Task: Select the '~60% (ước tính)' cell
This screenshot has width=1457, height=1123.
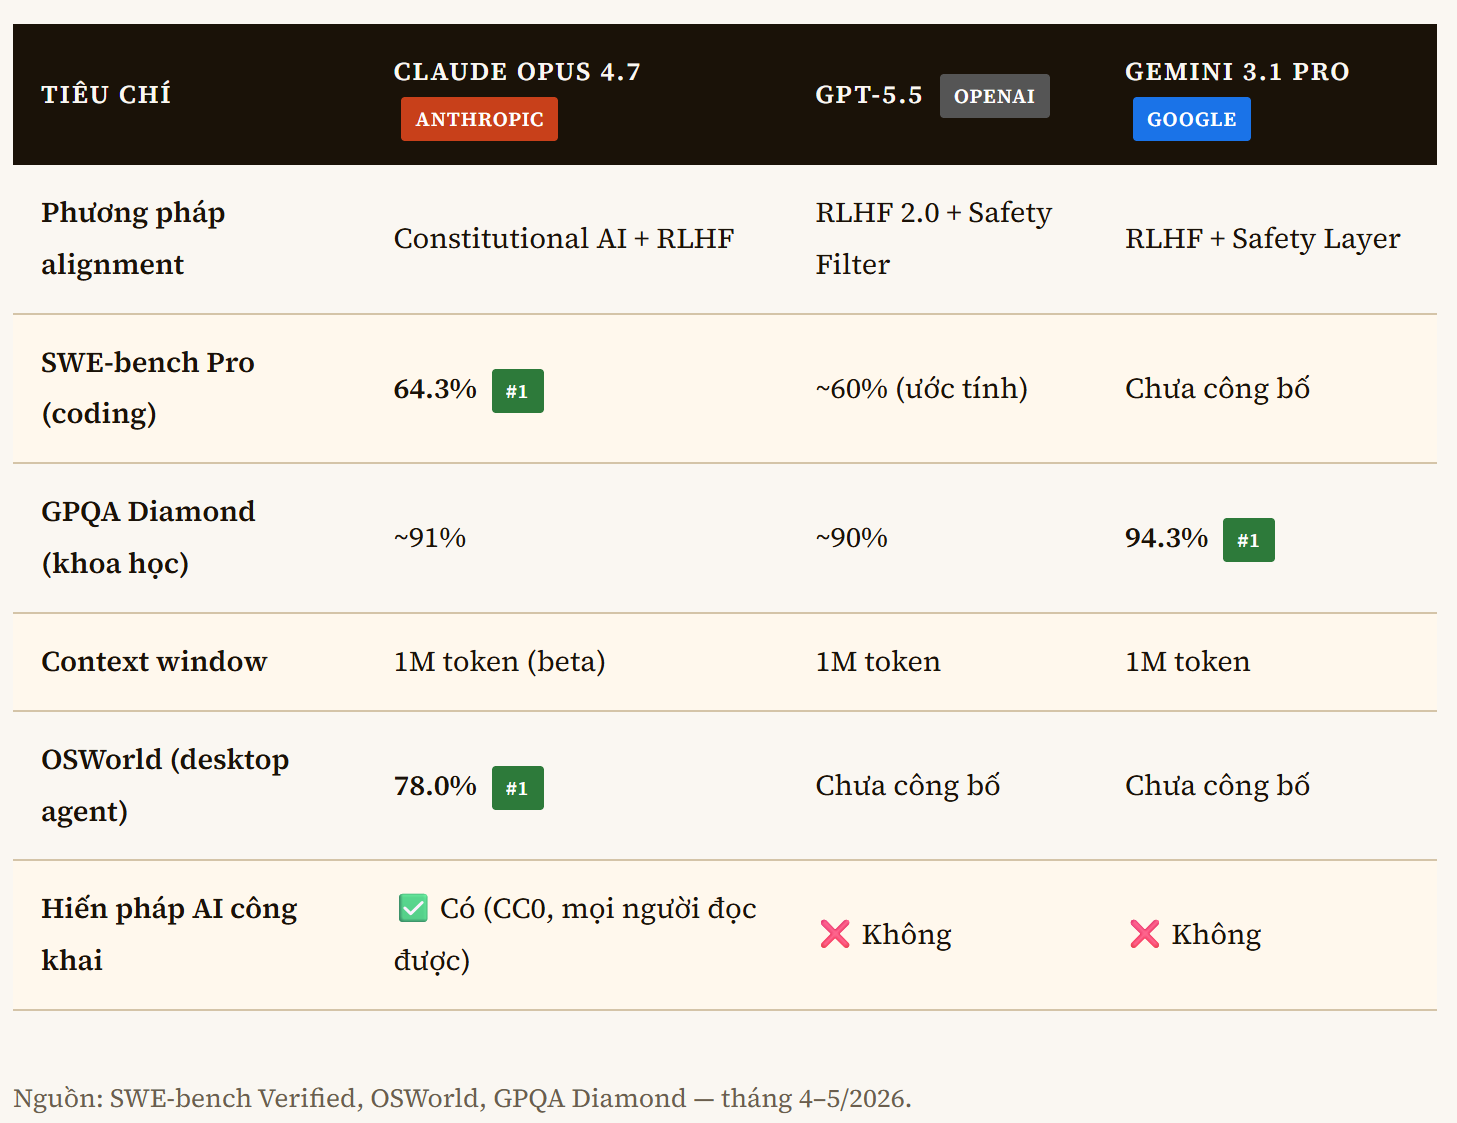Action: point(922,389)
